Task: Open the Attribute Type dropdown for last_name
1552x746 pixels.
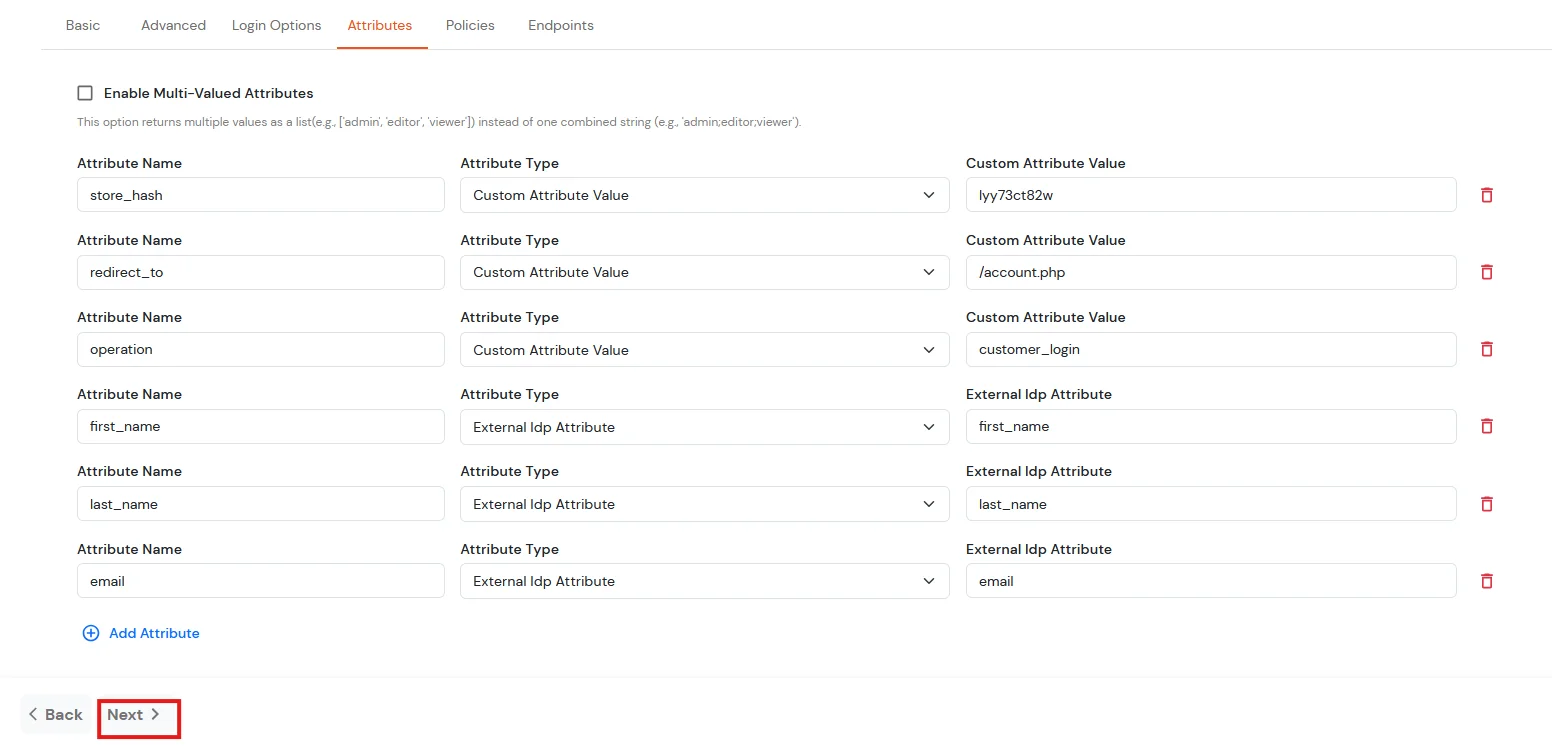Action: tap(704, 504)
